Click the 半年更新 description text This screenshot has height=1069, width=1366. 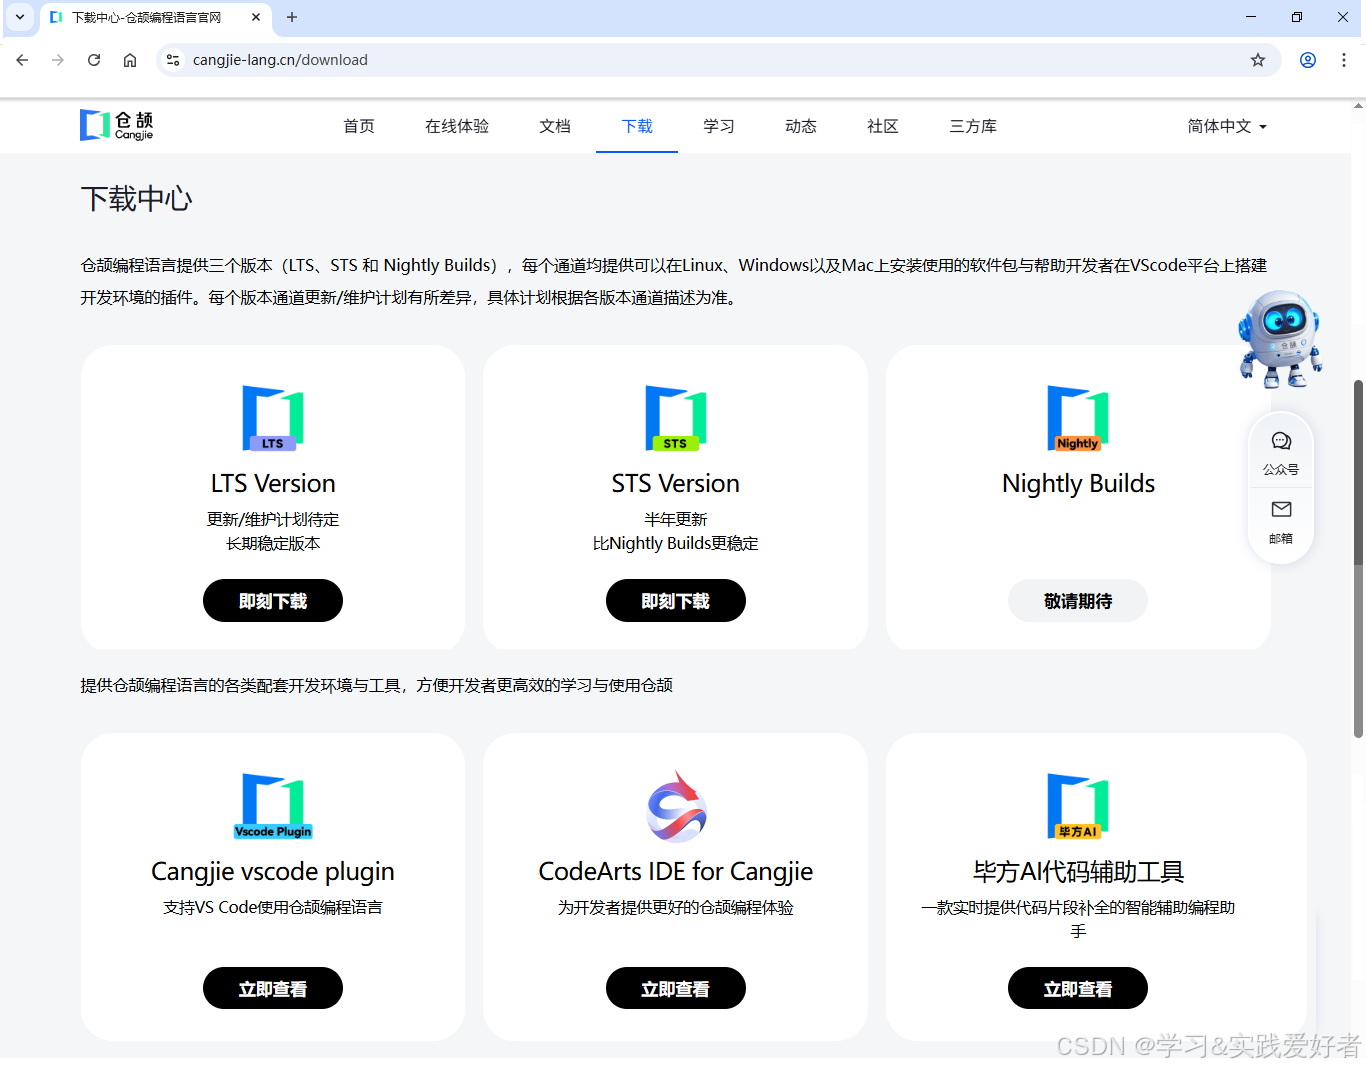tap(676, 520)
